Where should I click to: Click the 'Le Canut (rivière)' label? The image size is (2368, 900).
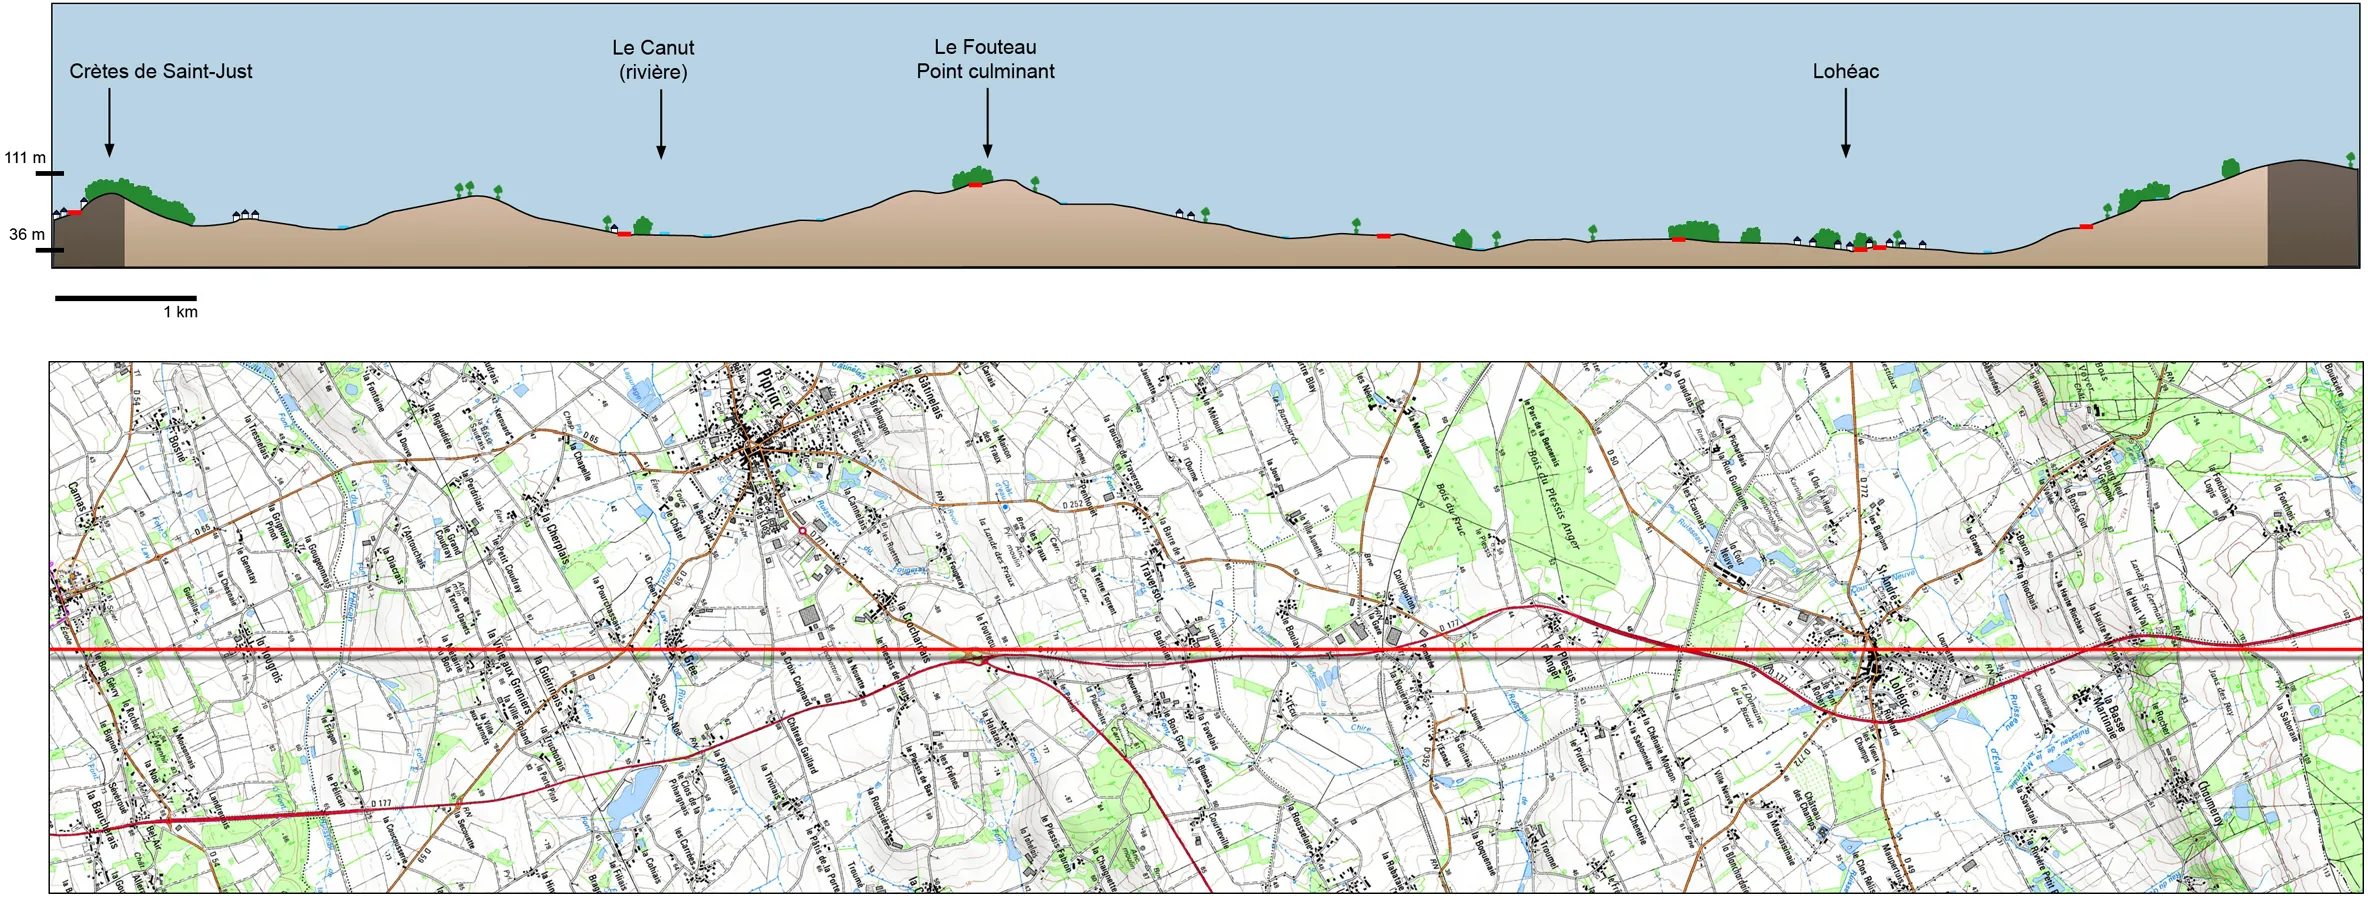653,60
